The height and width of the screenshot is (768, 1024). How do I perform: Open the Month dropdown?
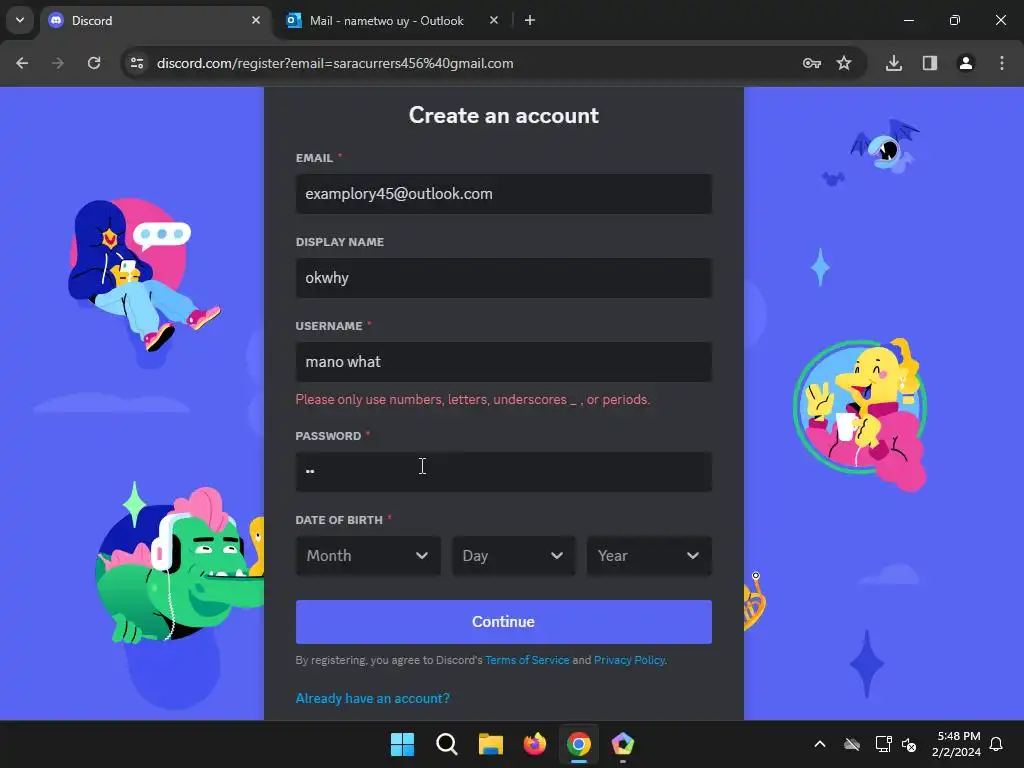(368, 556)
